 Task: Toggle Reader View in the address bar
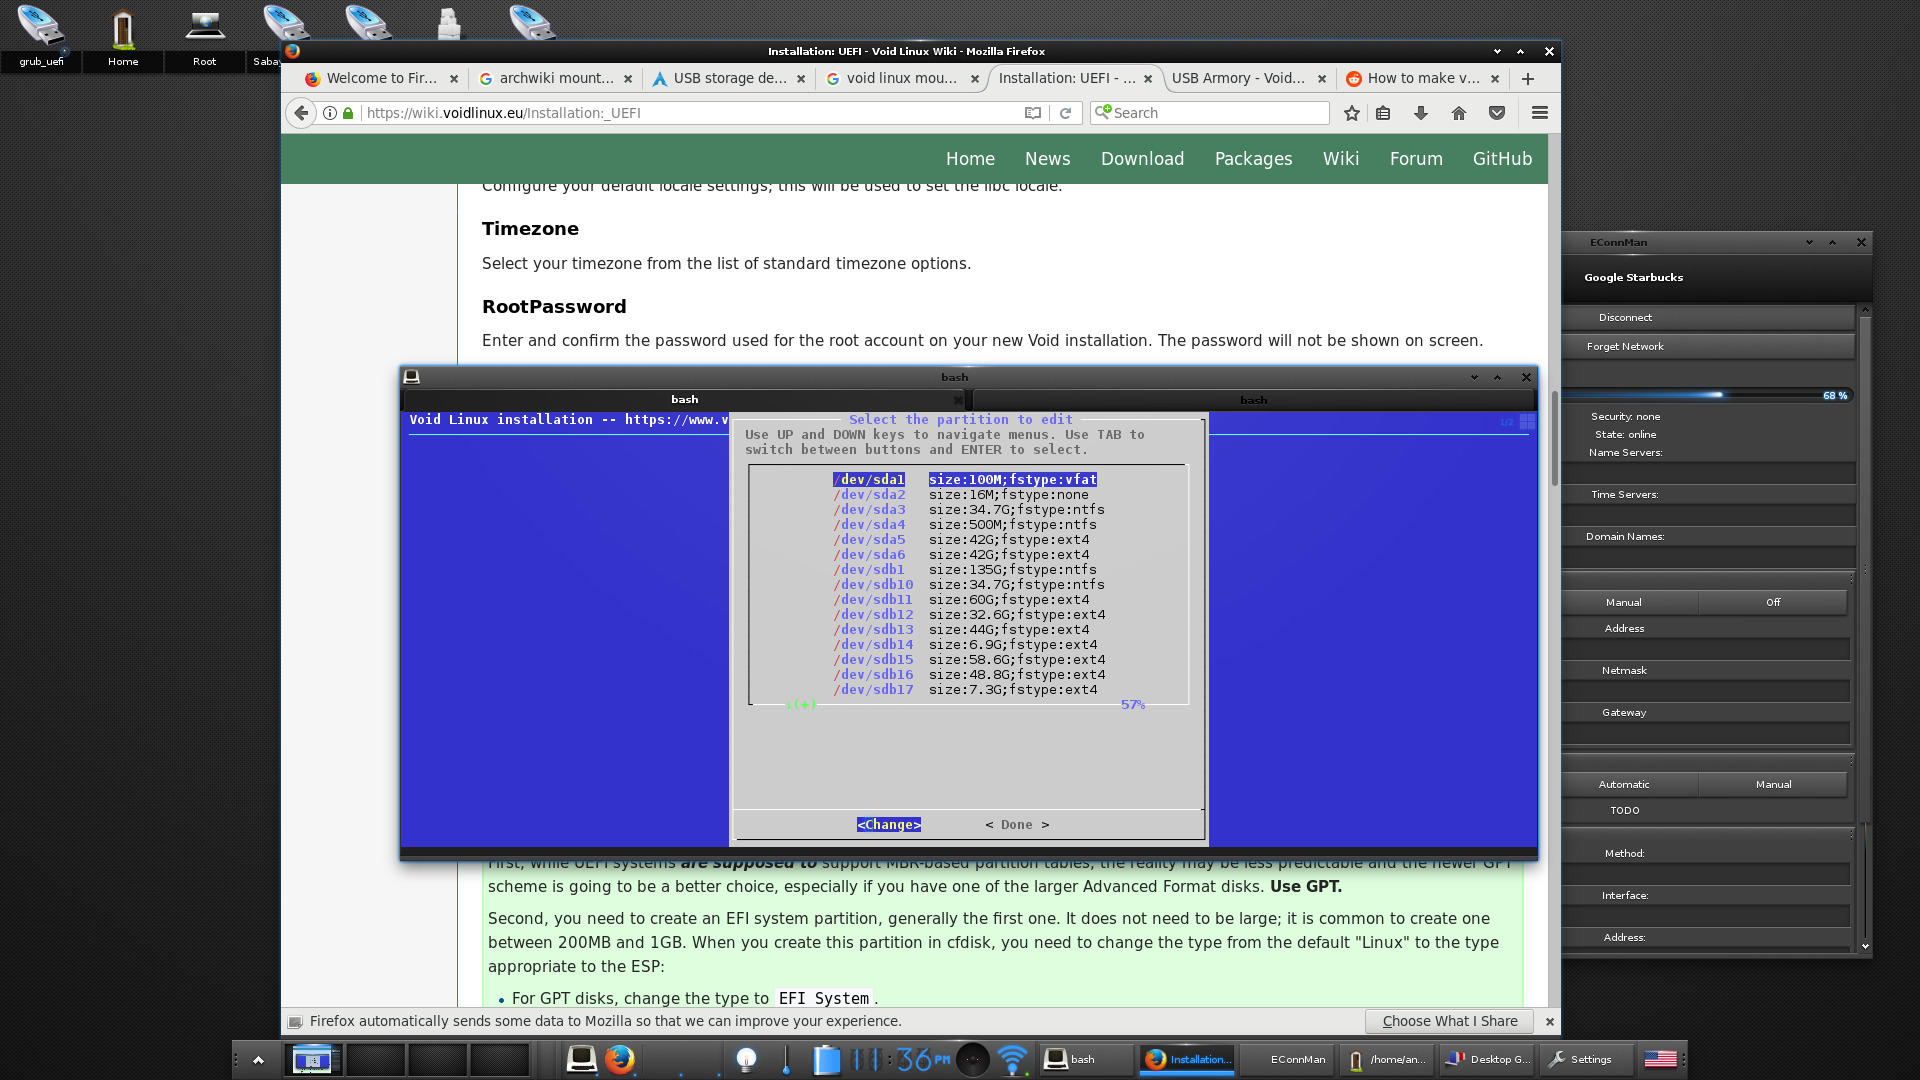[1033, 113]
